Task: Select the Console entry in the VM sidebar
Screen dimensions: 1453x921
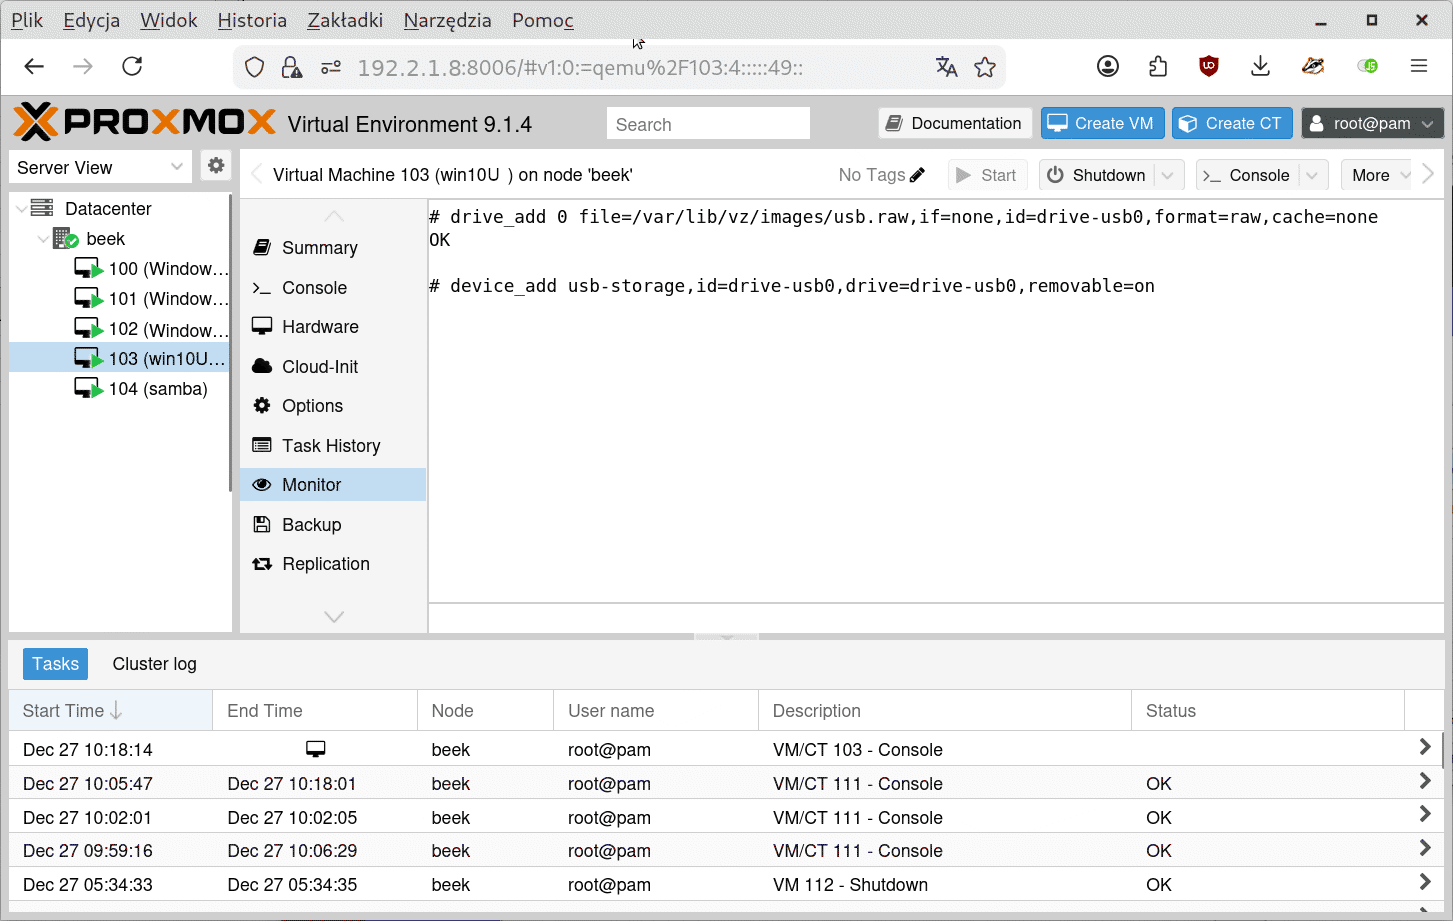Action: (263, 287)
